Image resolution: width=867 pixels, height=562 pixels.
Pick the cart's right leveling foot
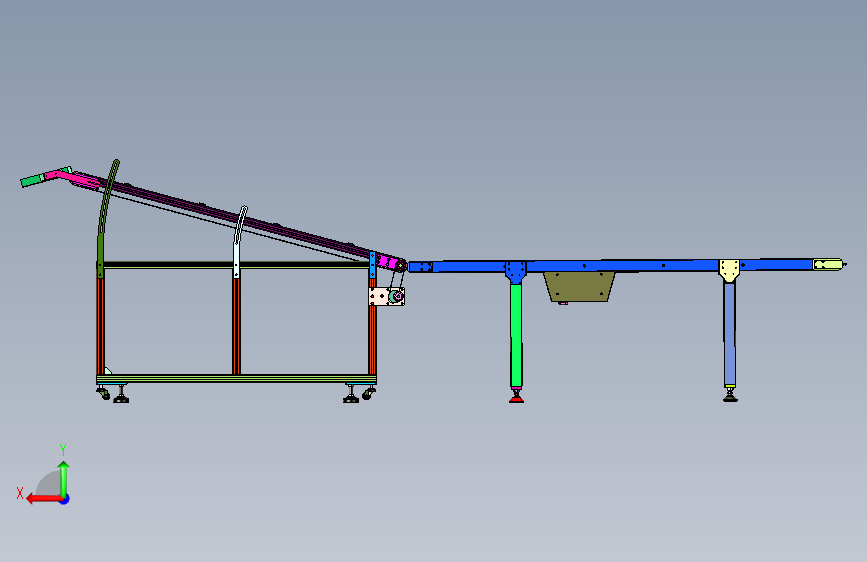351,395
